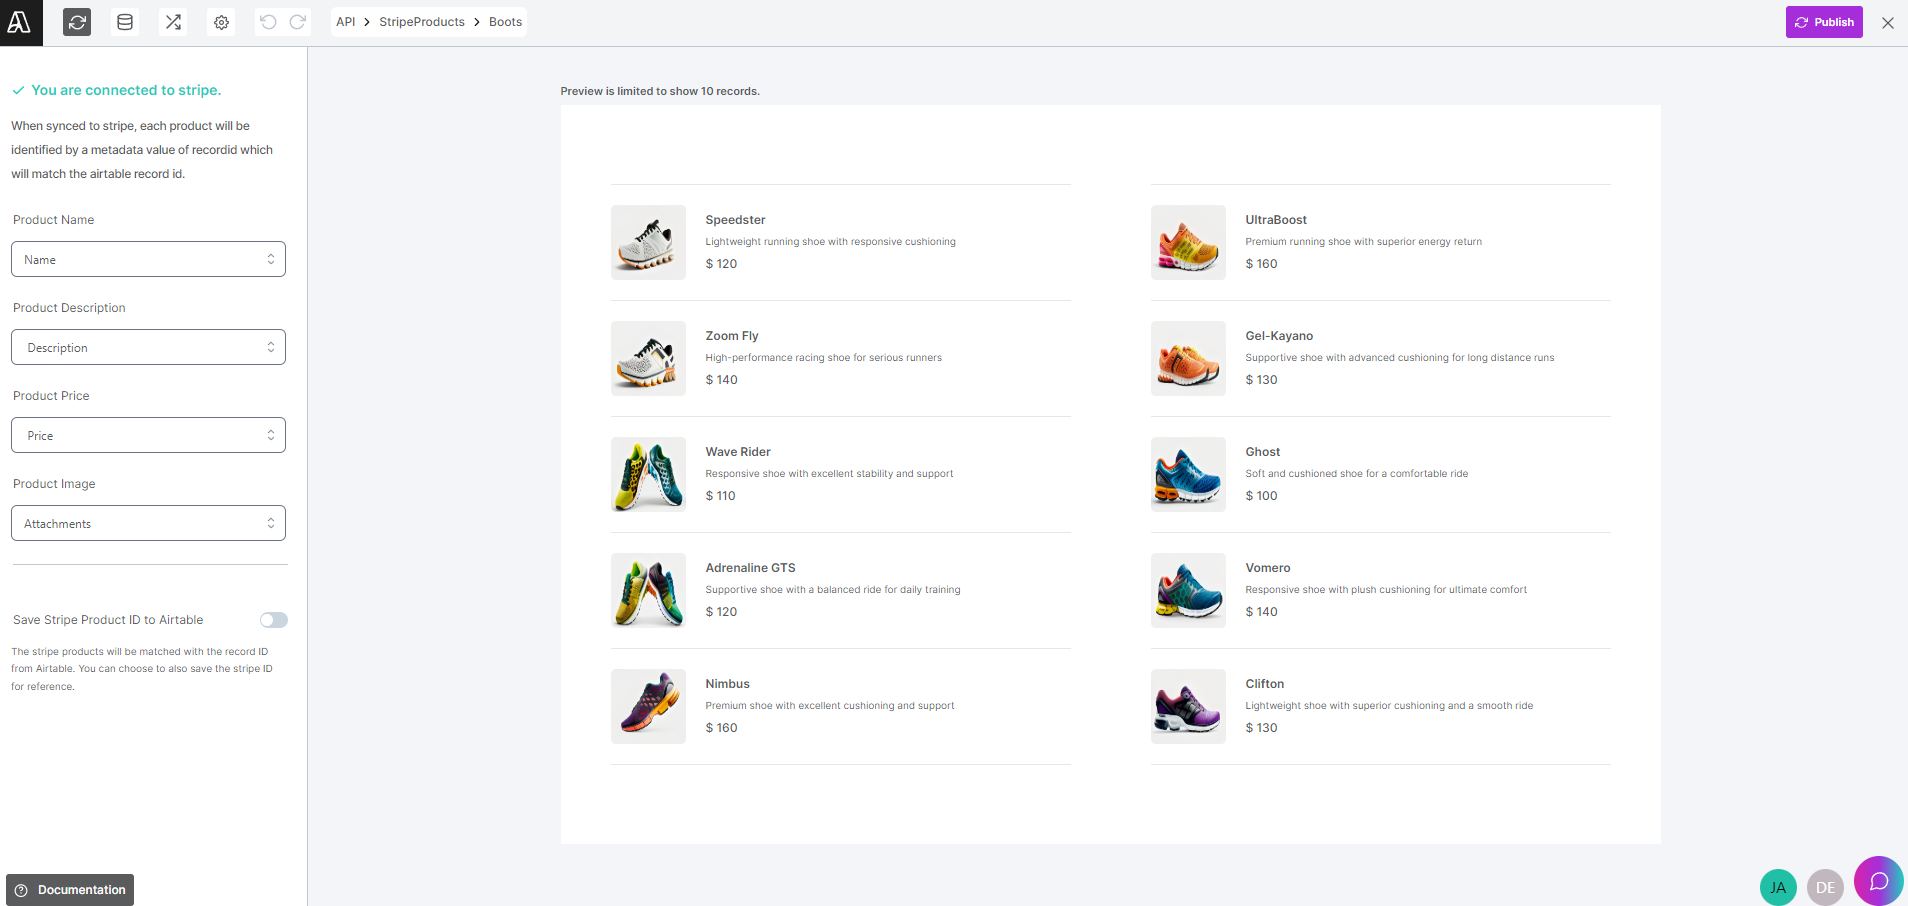Select the Speedster shoe thumbnail
Screen dimensions: 1908x906
(x=648, y=242)
